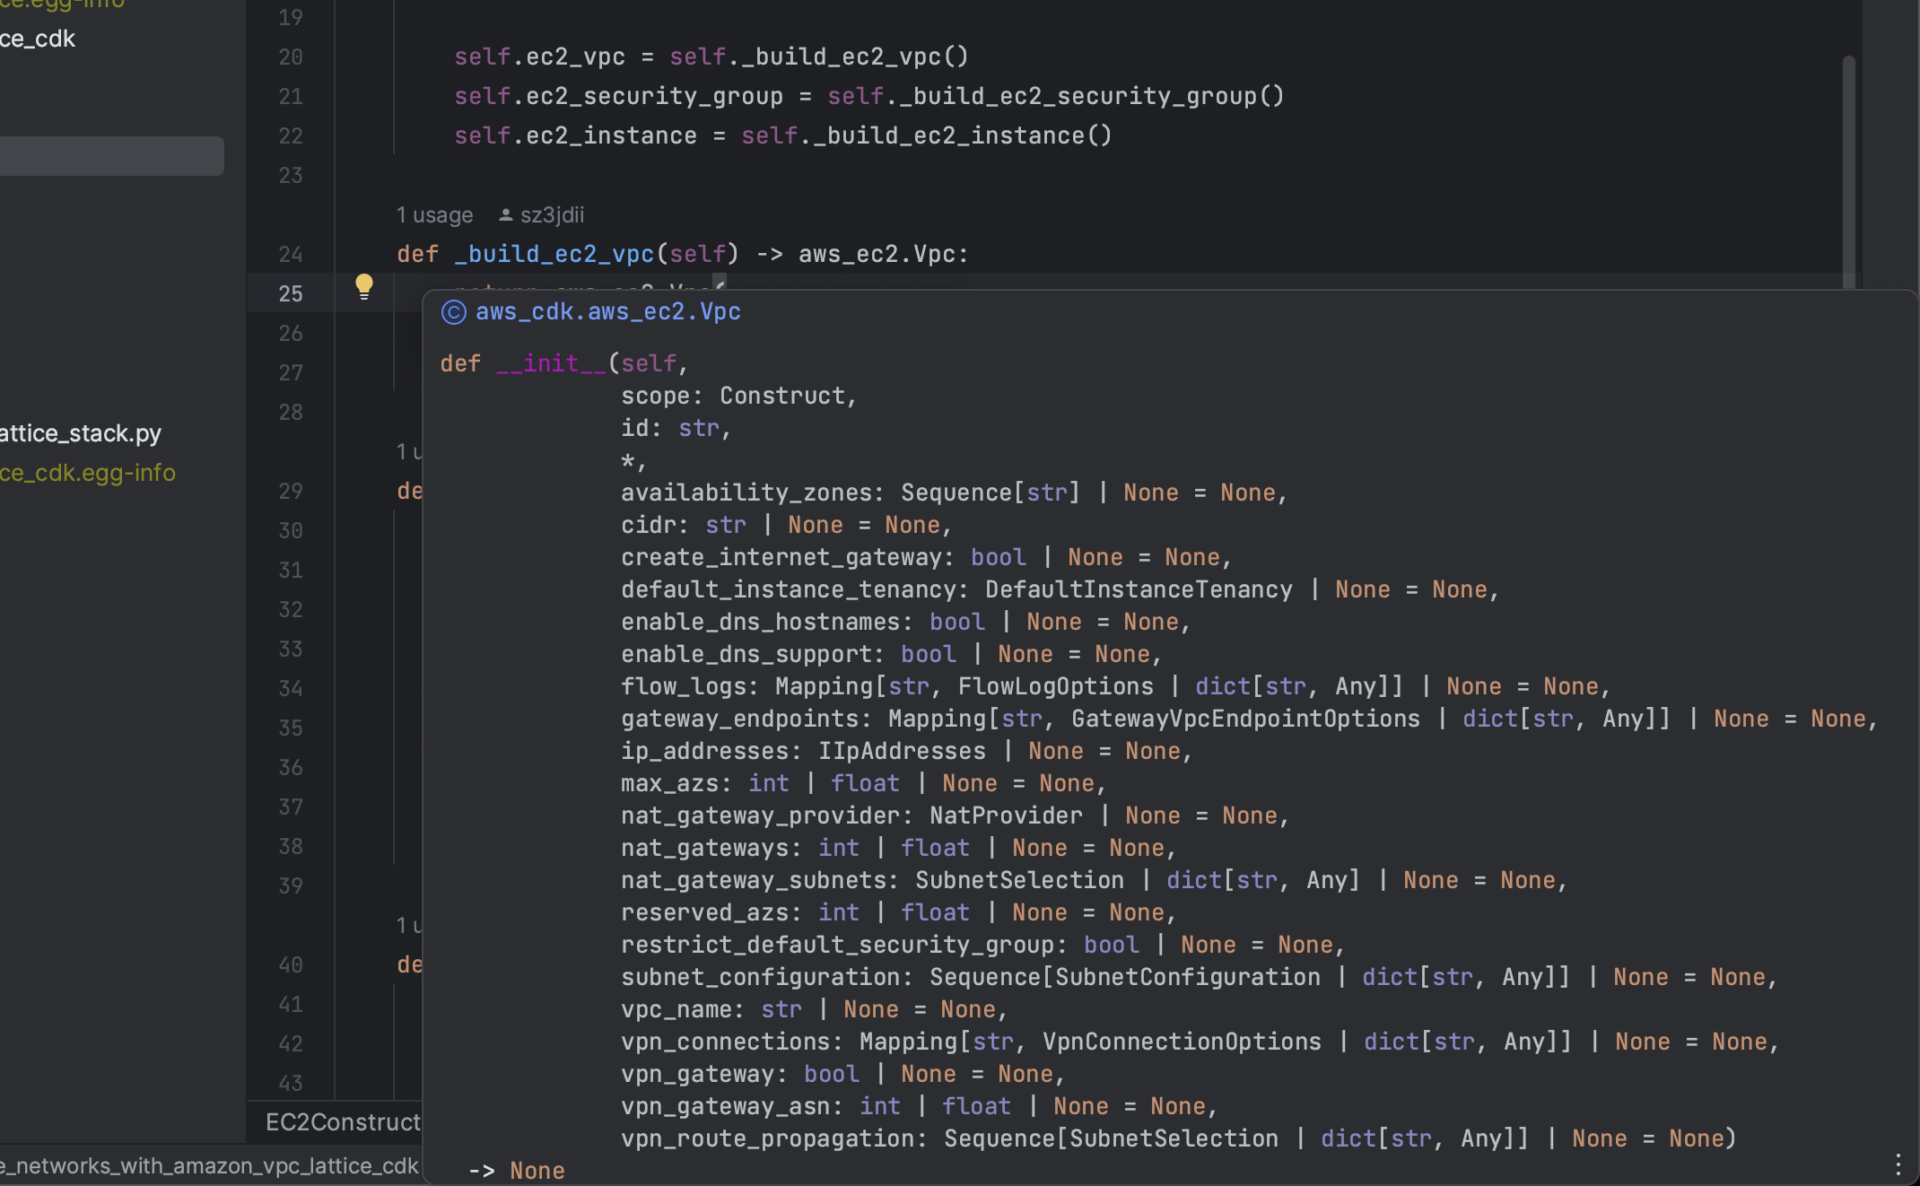Click the search field in the left sidebar
This screenshot has width=1920, height=1186.
[x=110, y=155]
